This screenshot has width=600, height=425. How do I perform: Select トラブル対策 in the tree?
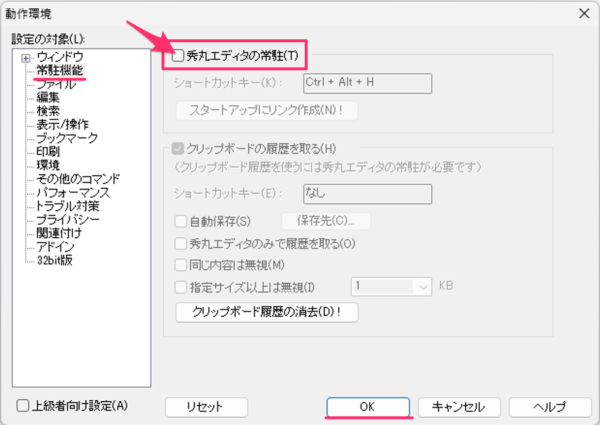coord(67,206)
